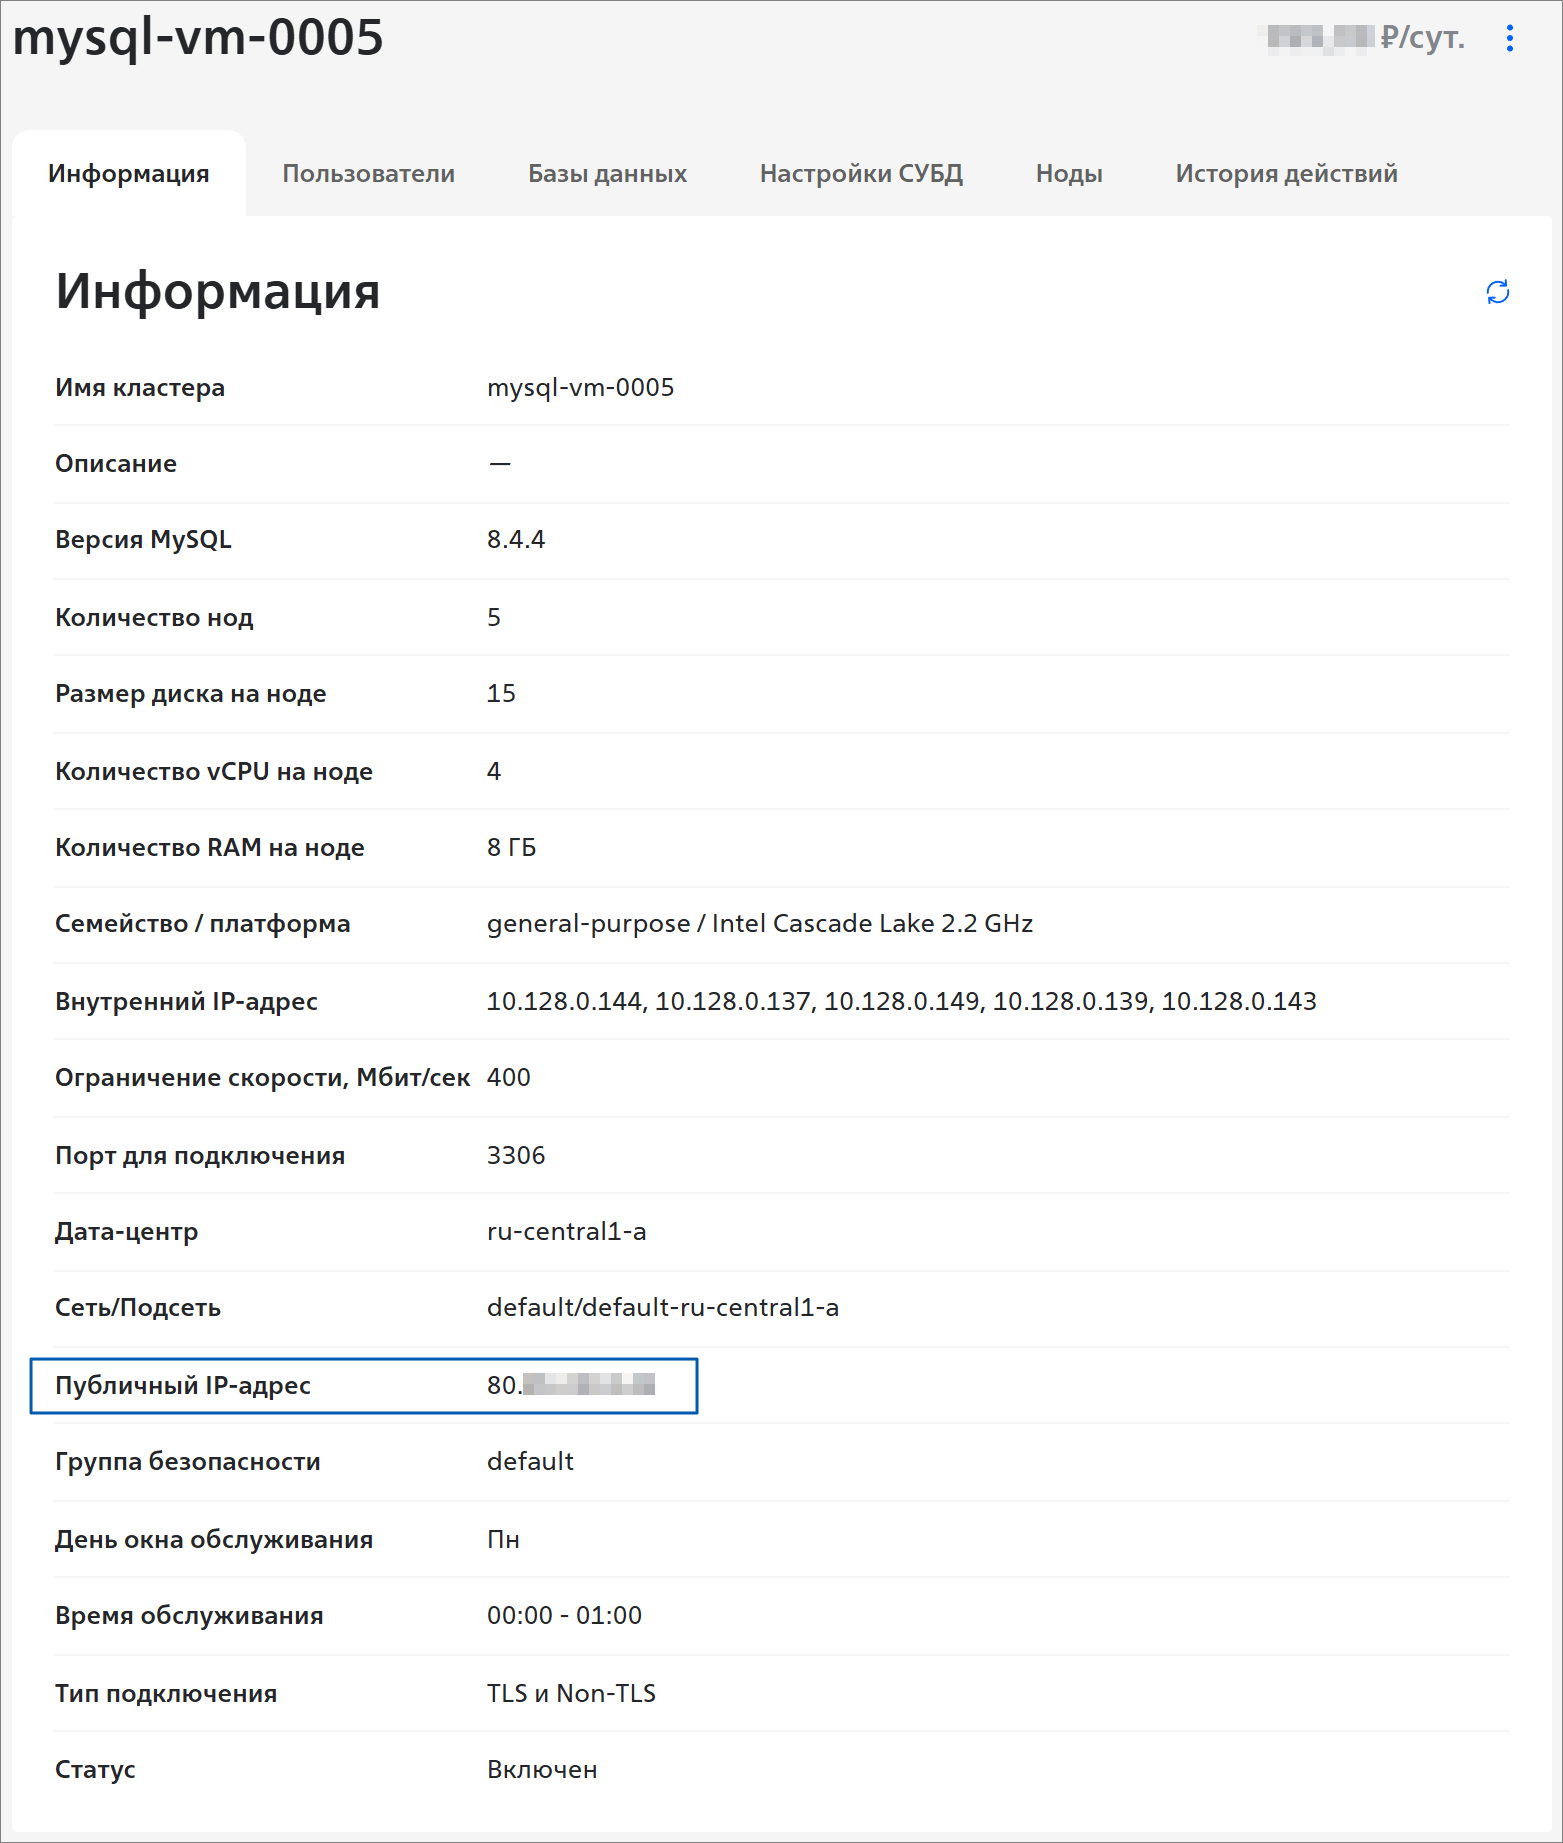The width and height of the screenshot is (1563, 1843).
Task: Open the История действий tab
Action: pyautogui.click(x=1286, y=173)
